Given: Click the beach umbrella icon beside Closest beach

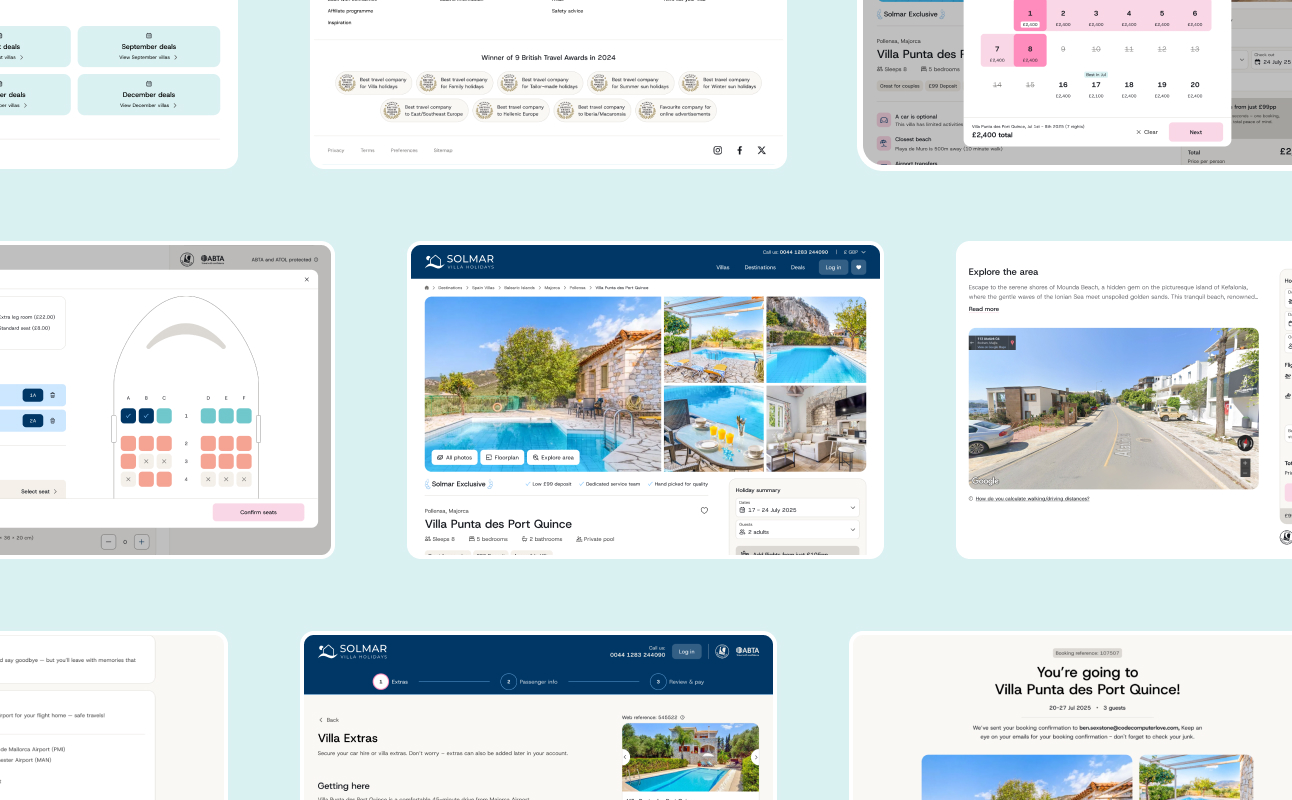Looking at the screenshot, I should click(884, 143).
